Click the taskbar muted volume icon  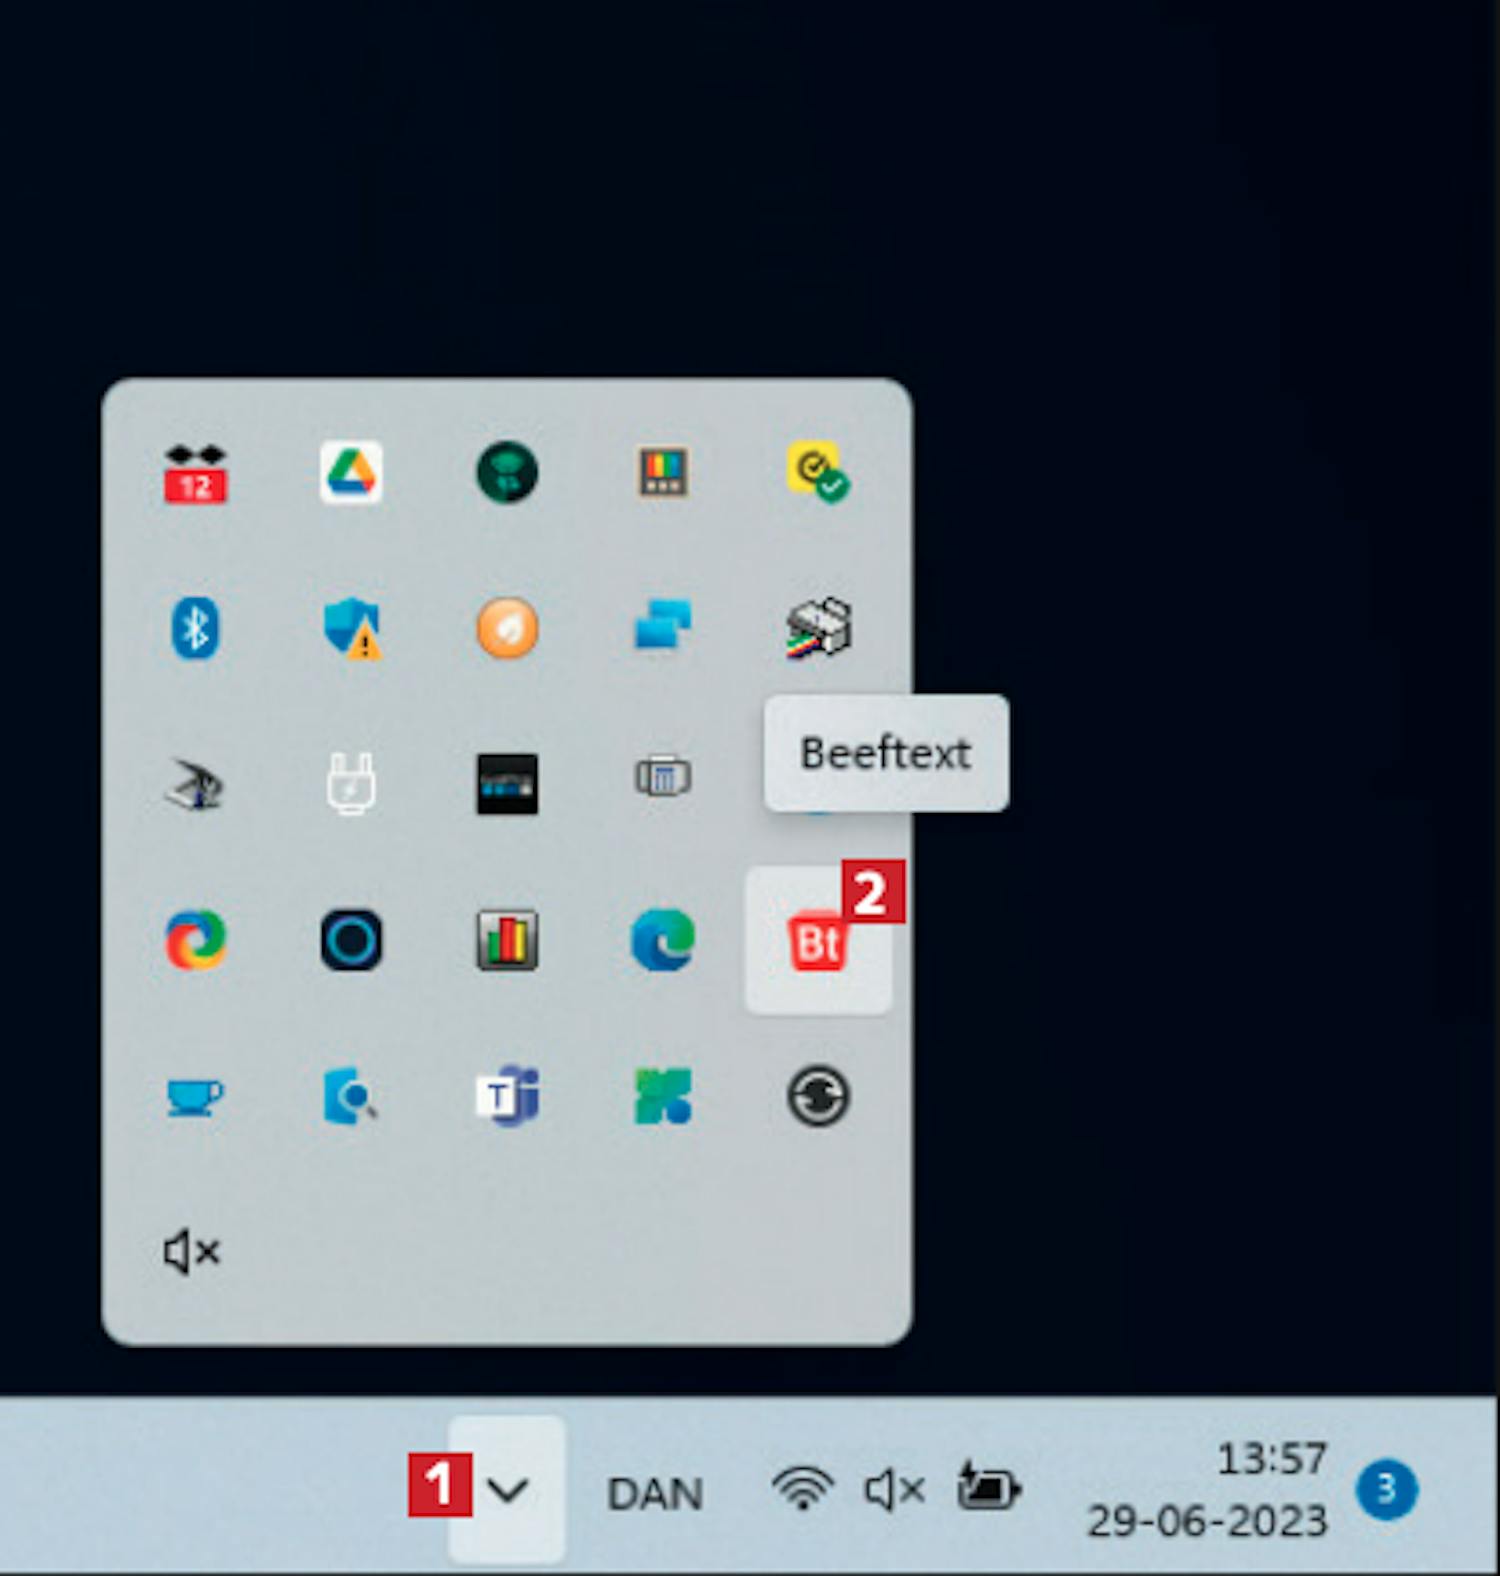[894, 1490]
